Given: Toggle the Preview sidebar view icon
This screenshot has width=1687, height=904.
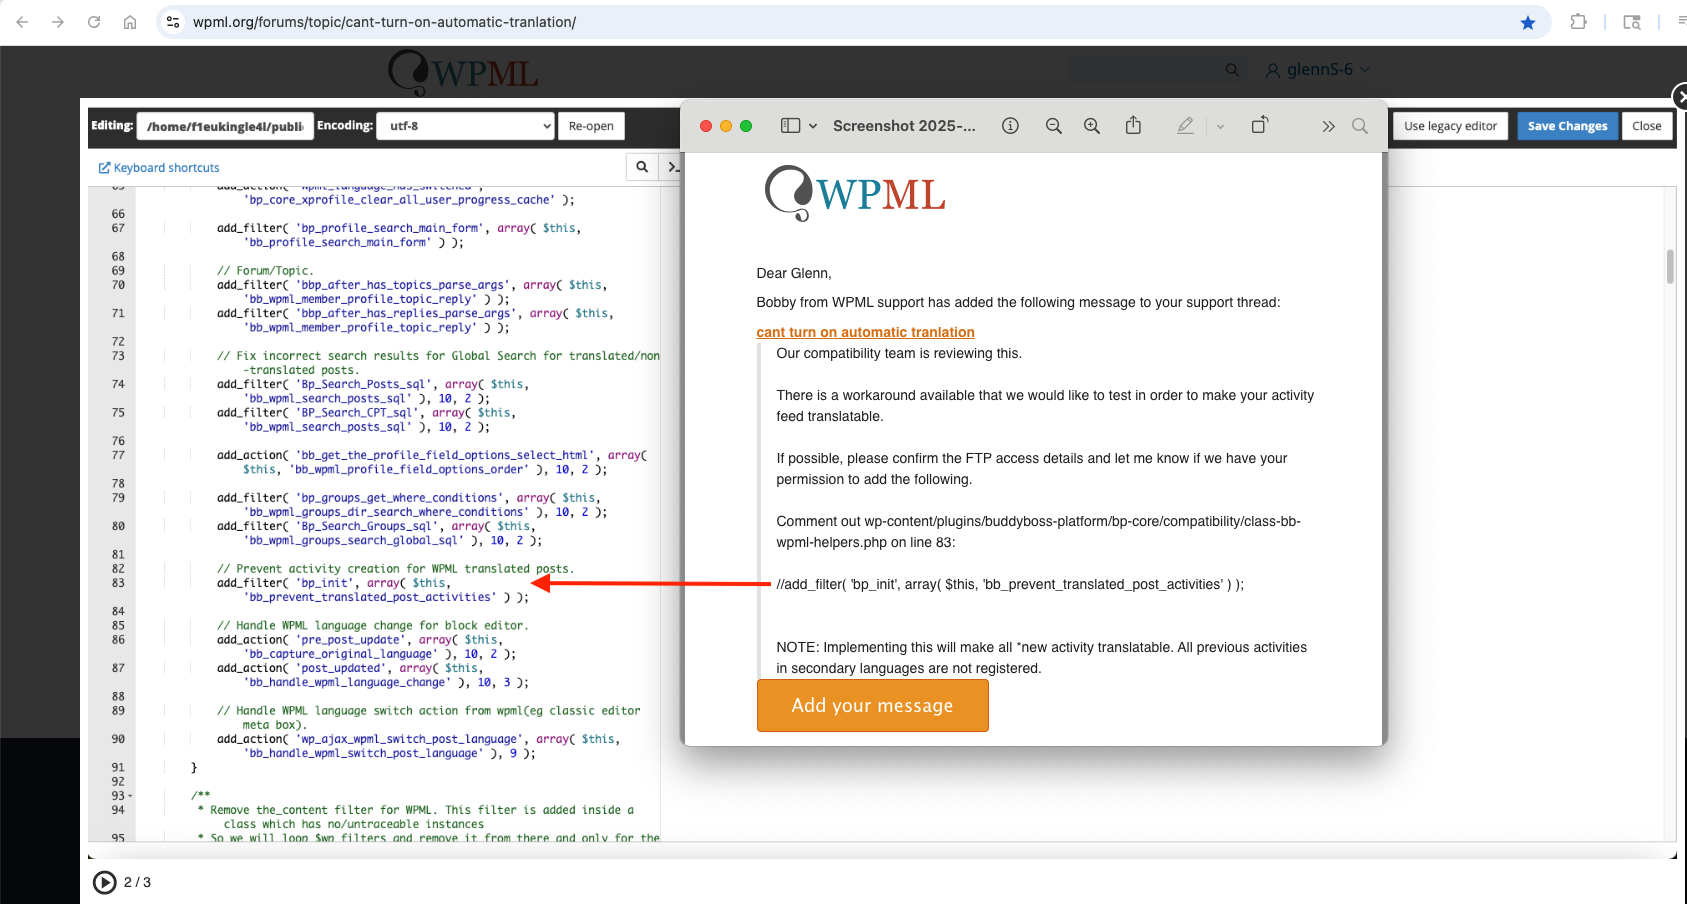Looking at the screenshot, I should 790,126.
